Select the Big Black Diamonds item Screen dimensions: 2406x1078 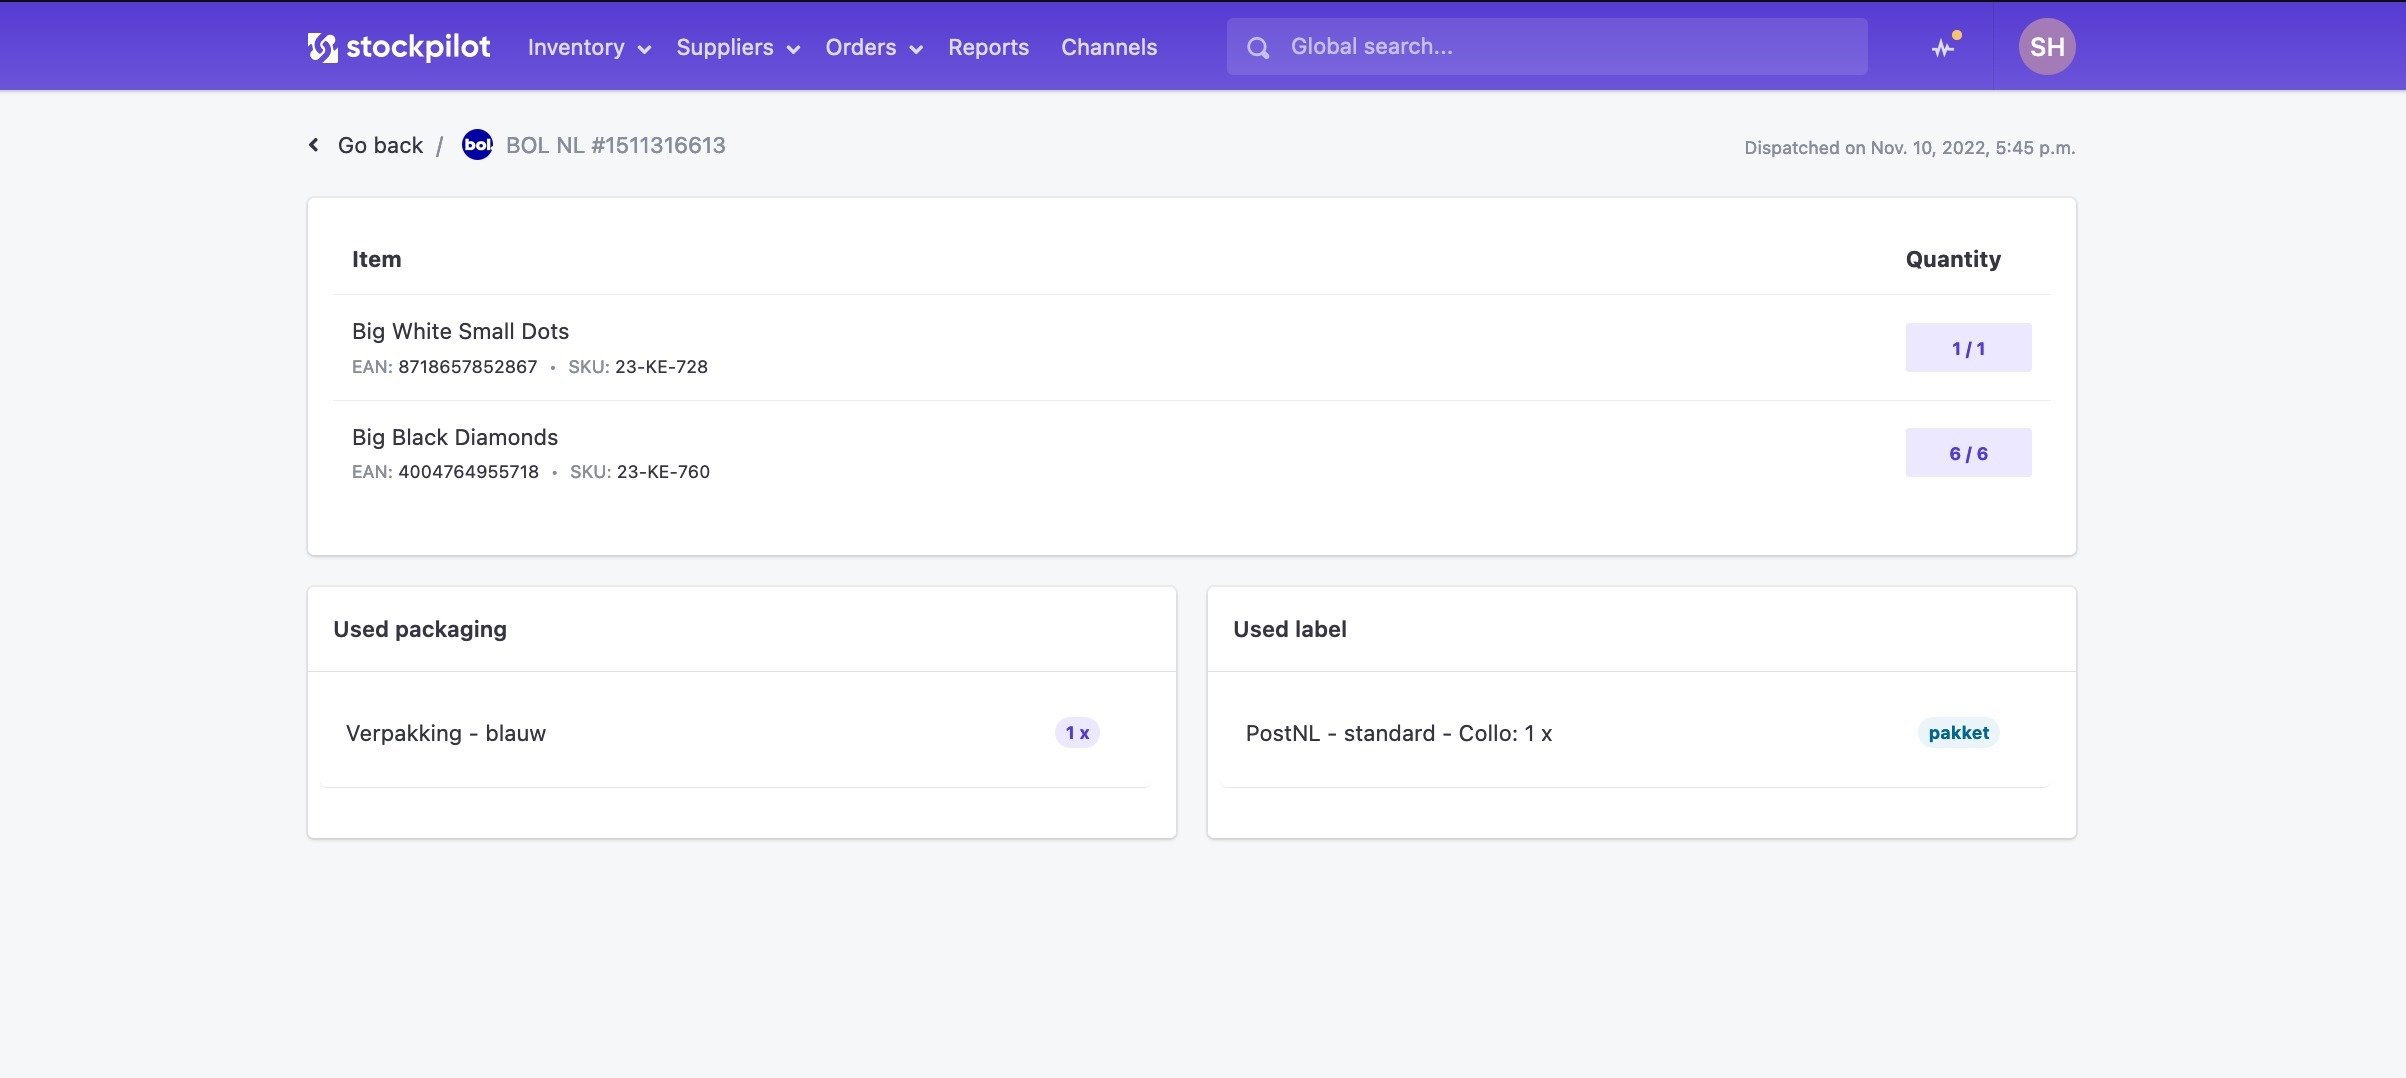click(x=455, y=437)
